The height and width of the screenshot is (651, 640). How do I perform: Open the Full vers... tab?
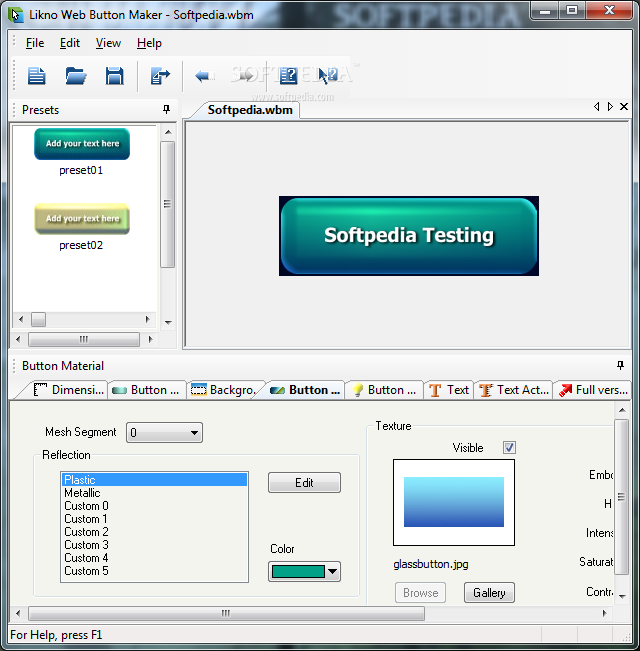pos(593,390)
